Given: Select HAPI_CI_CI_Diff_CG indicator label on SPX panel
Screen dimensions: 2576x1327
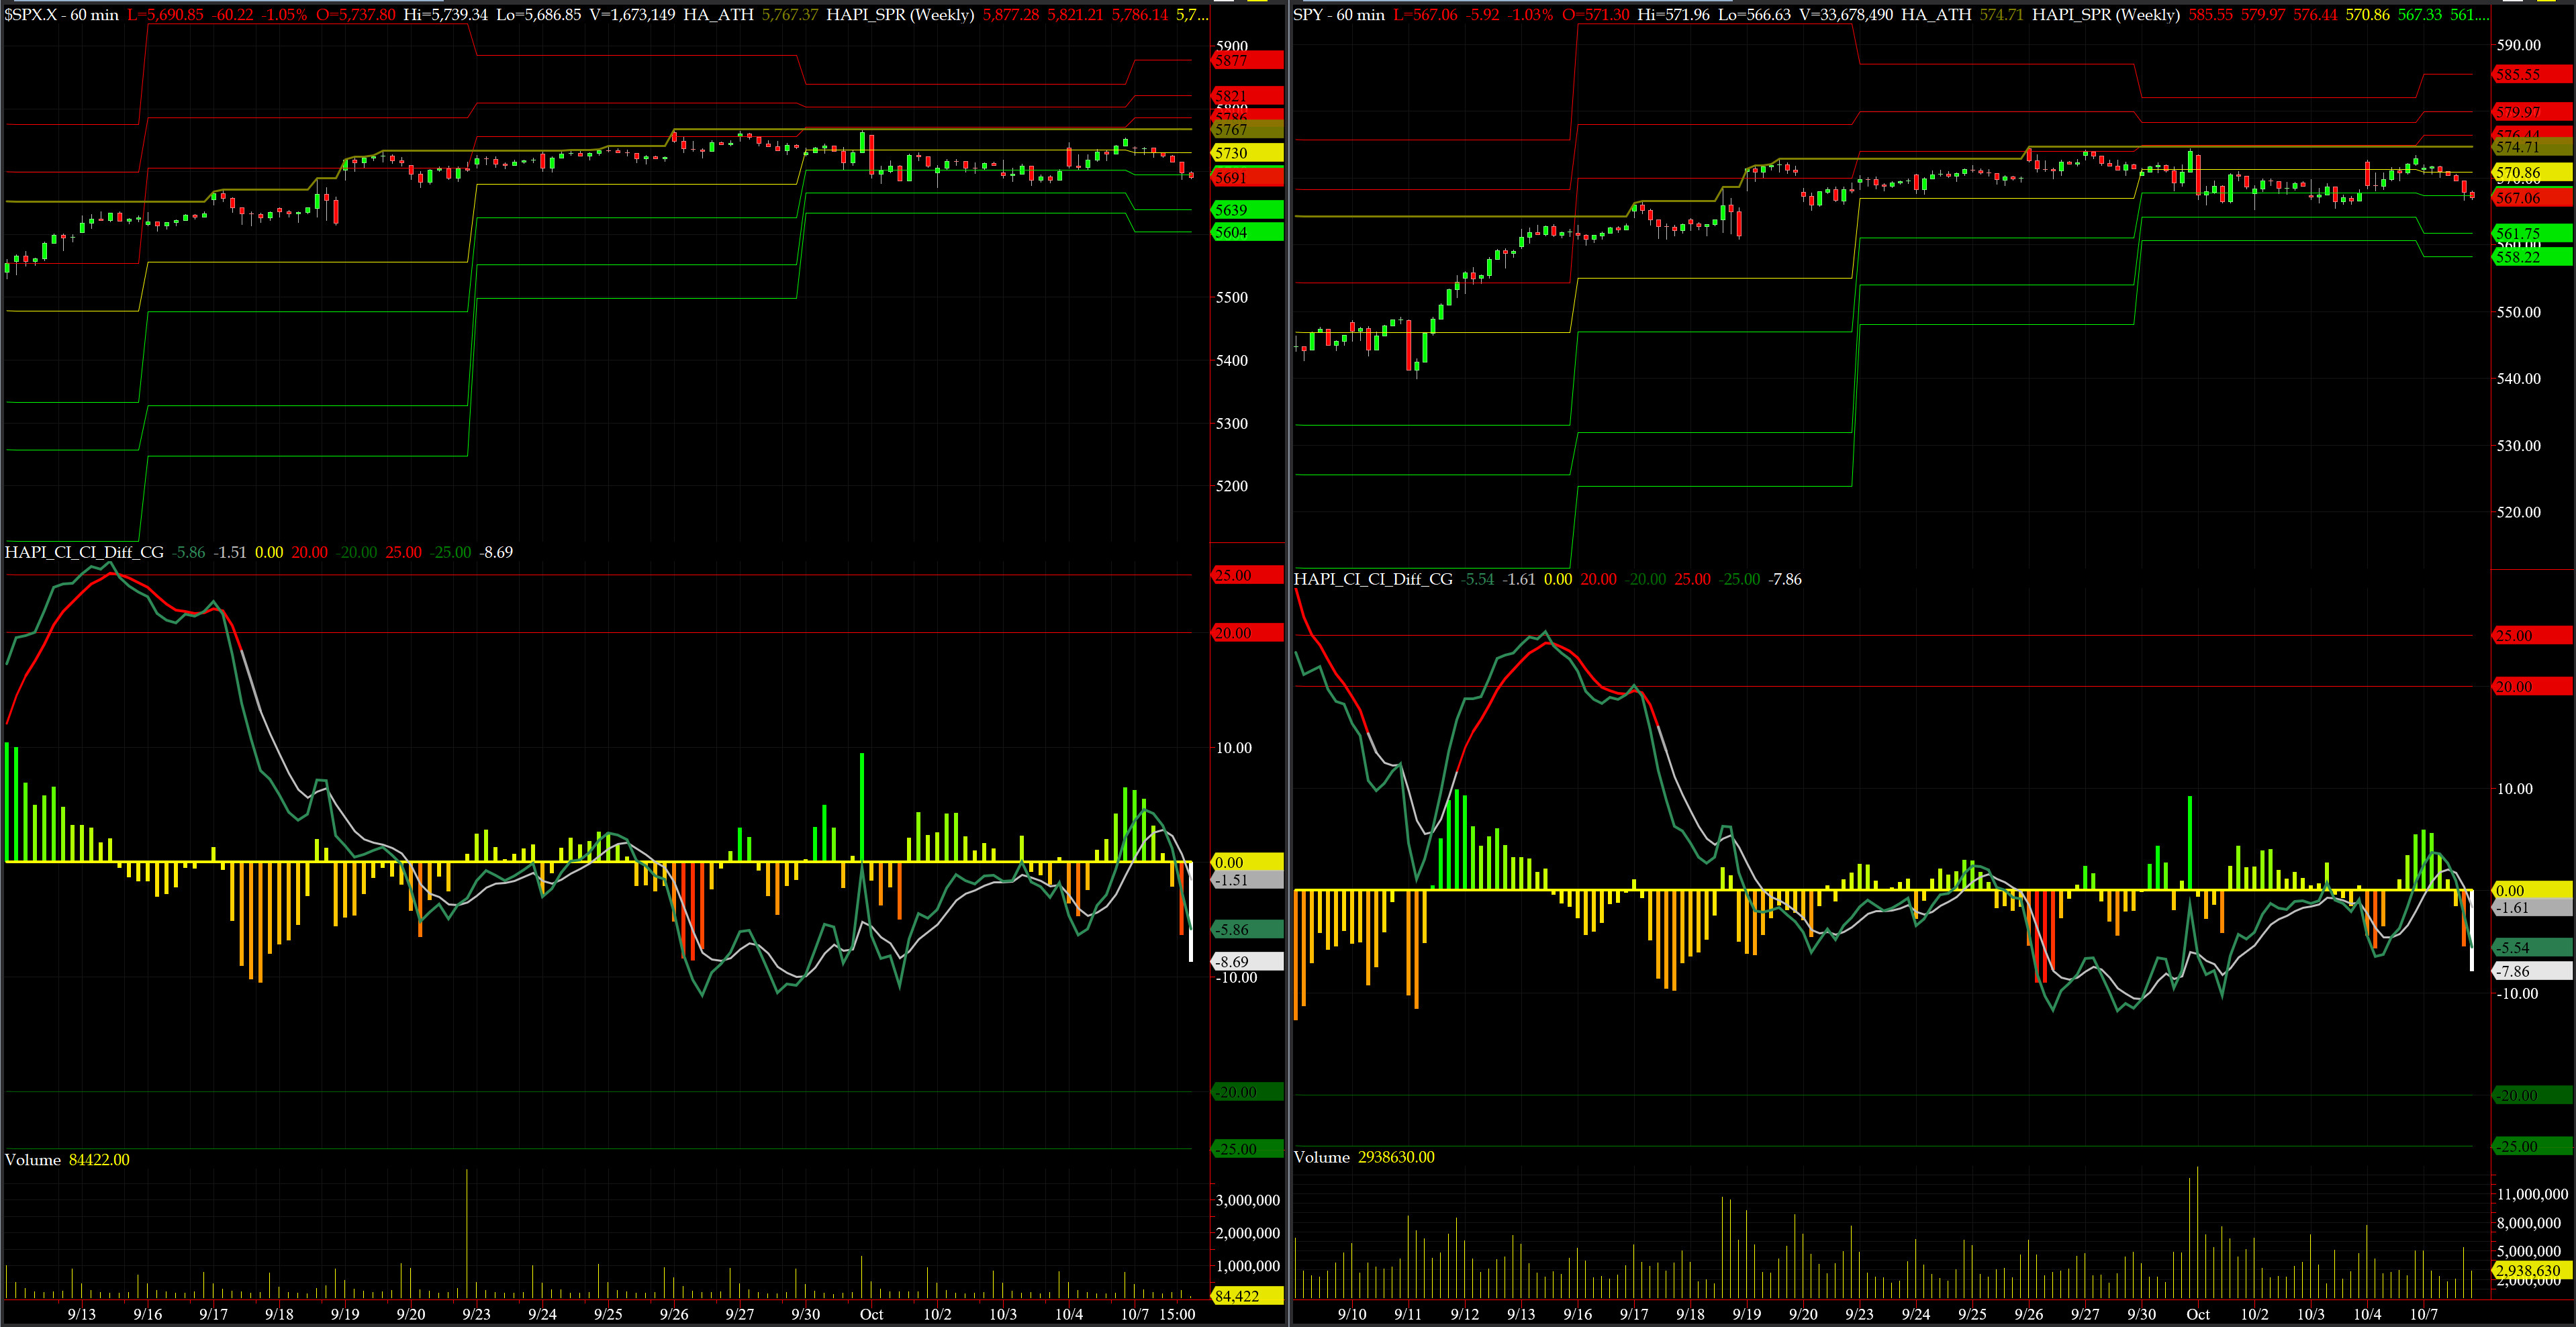Looking at the screenshot, I should (84, 552).
